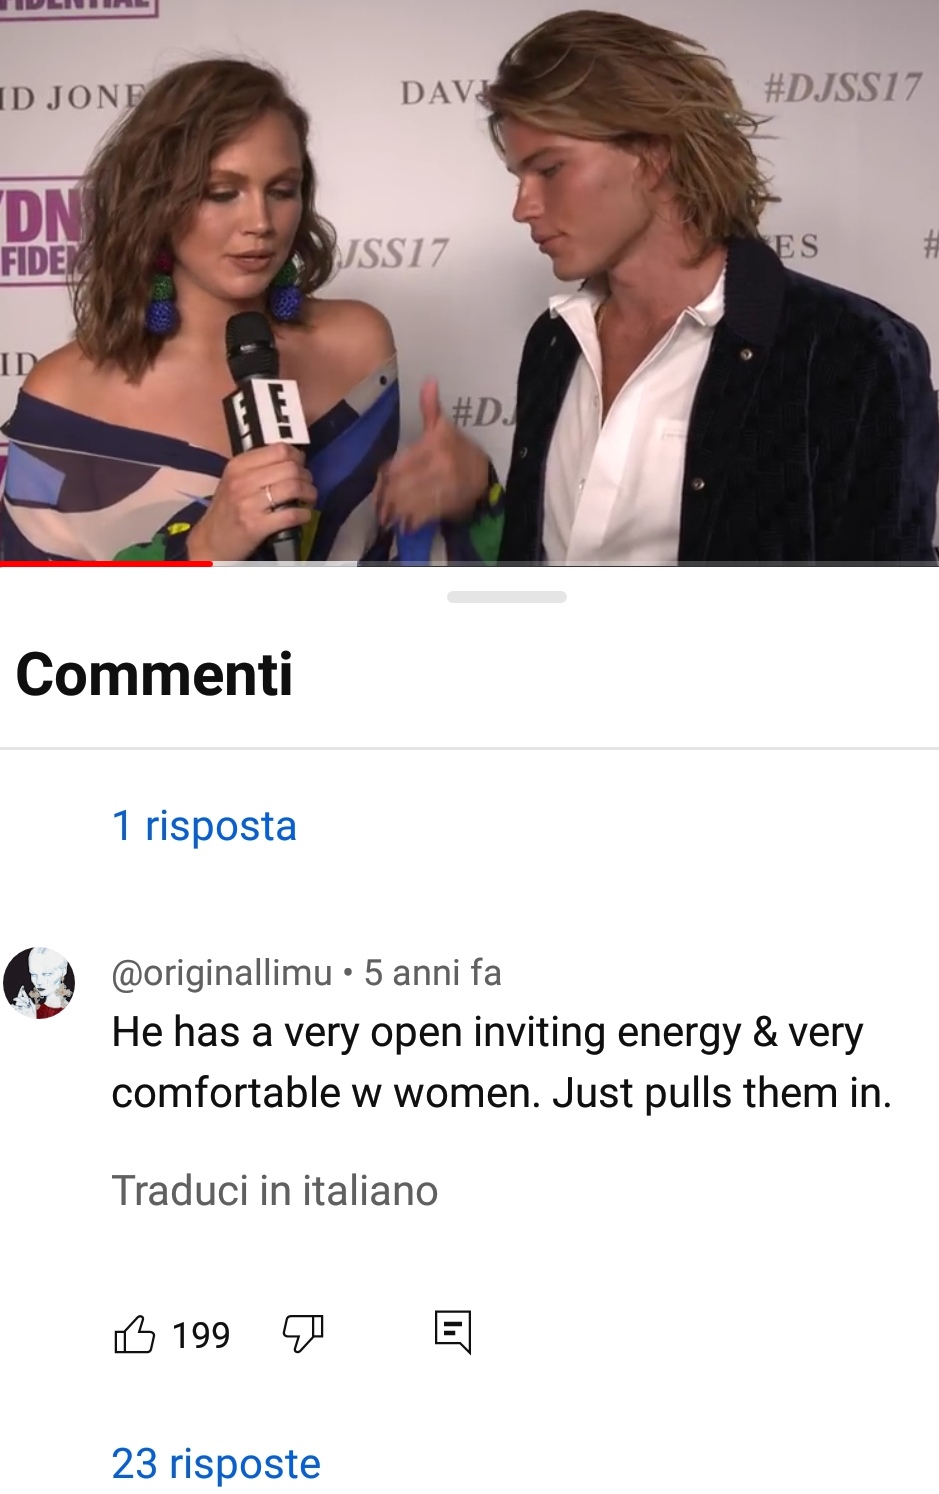Image resolution: width=939 pixels, height=1494 pixels.
Task: Expand the 1 risposta thread
Action: (204, 826)
